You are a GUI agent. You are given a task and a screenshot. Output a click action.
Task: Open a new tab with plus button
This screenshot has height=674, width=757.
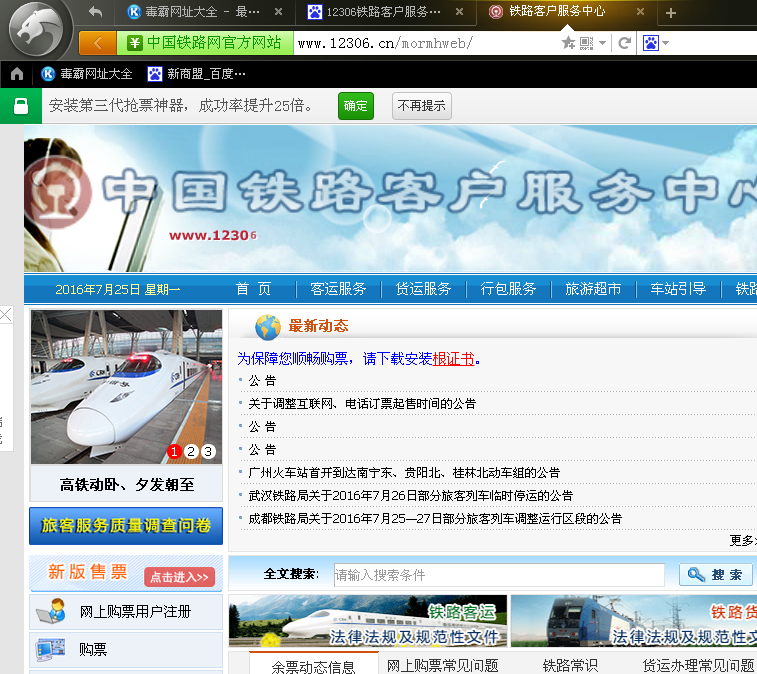pos(671,13)
